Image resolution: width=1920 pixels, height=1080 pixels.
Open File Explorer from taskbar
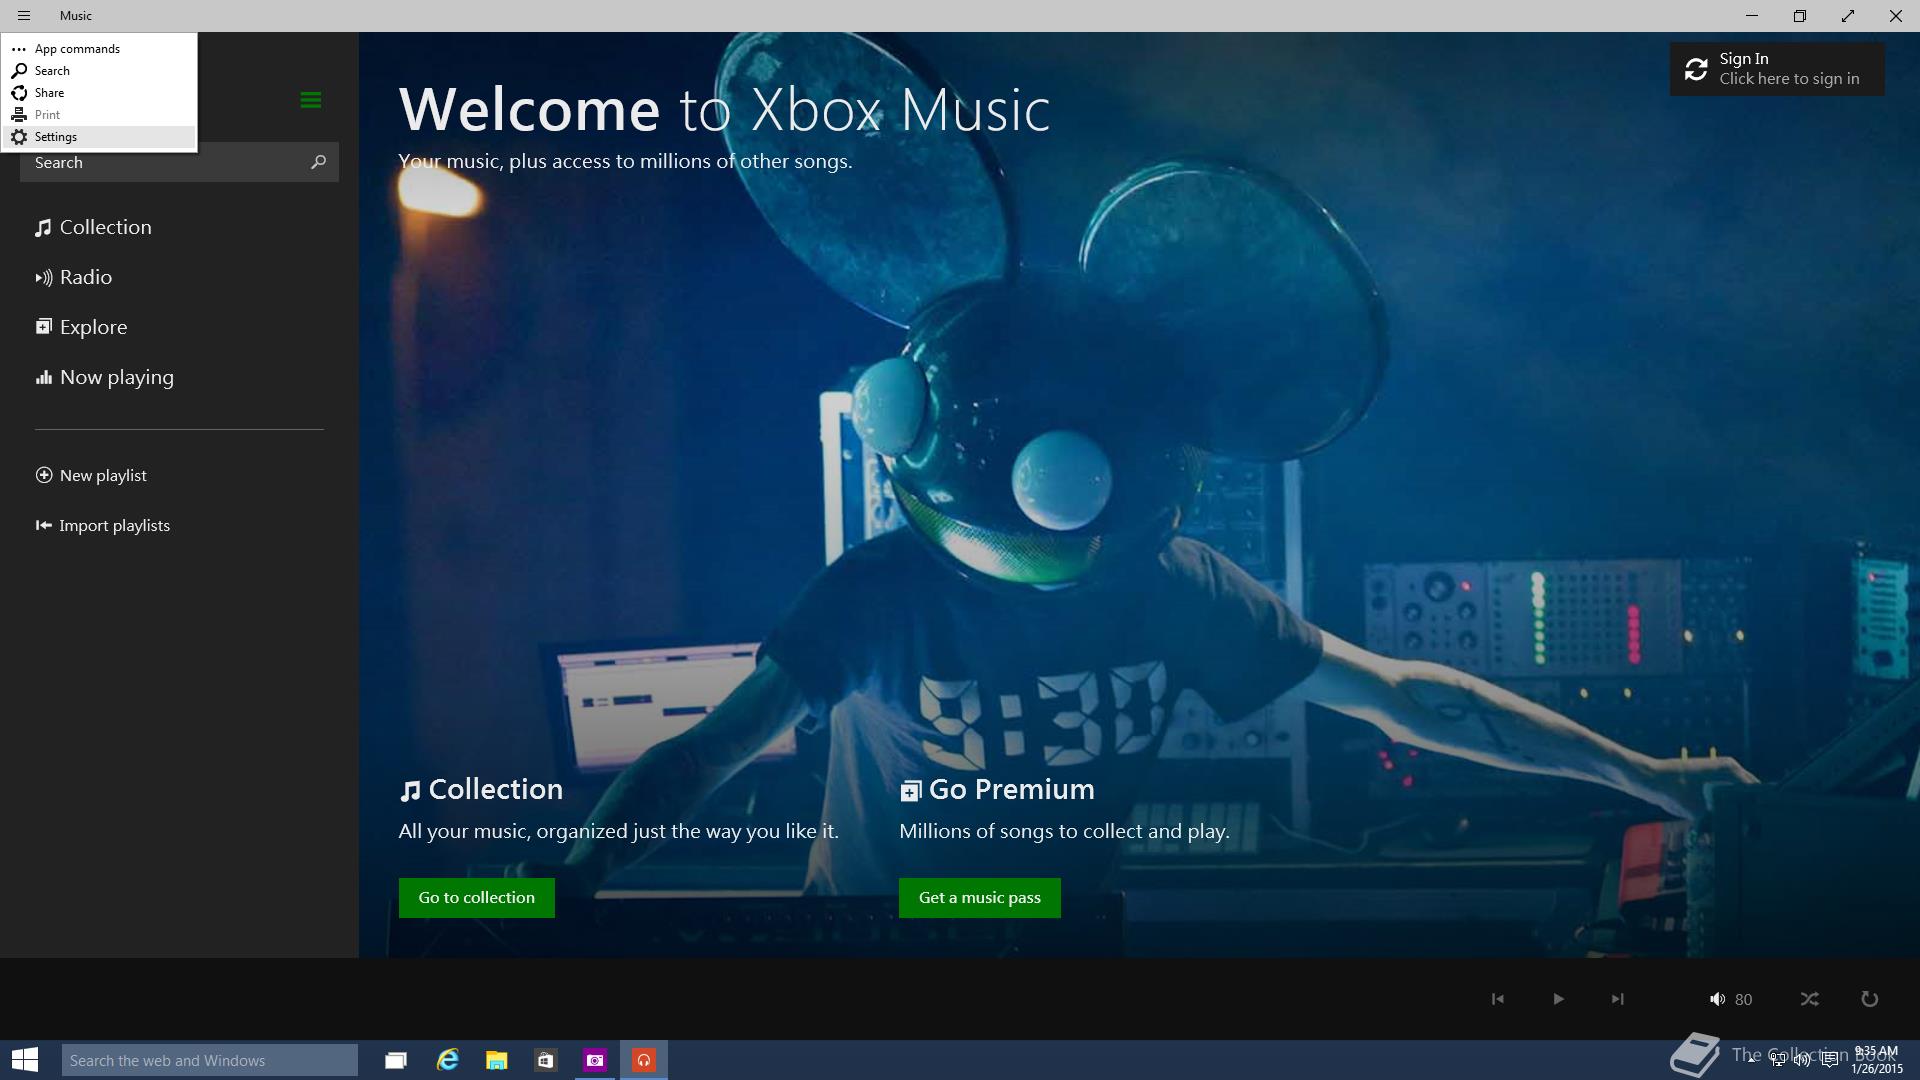[496, 1060]
